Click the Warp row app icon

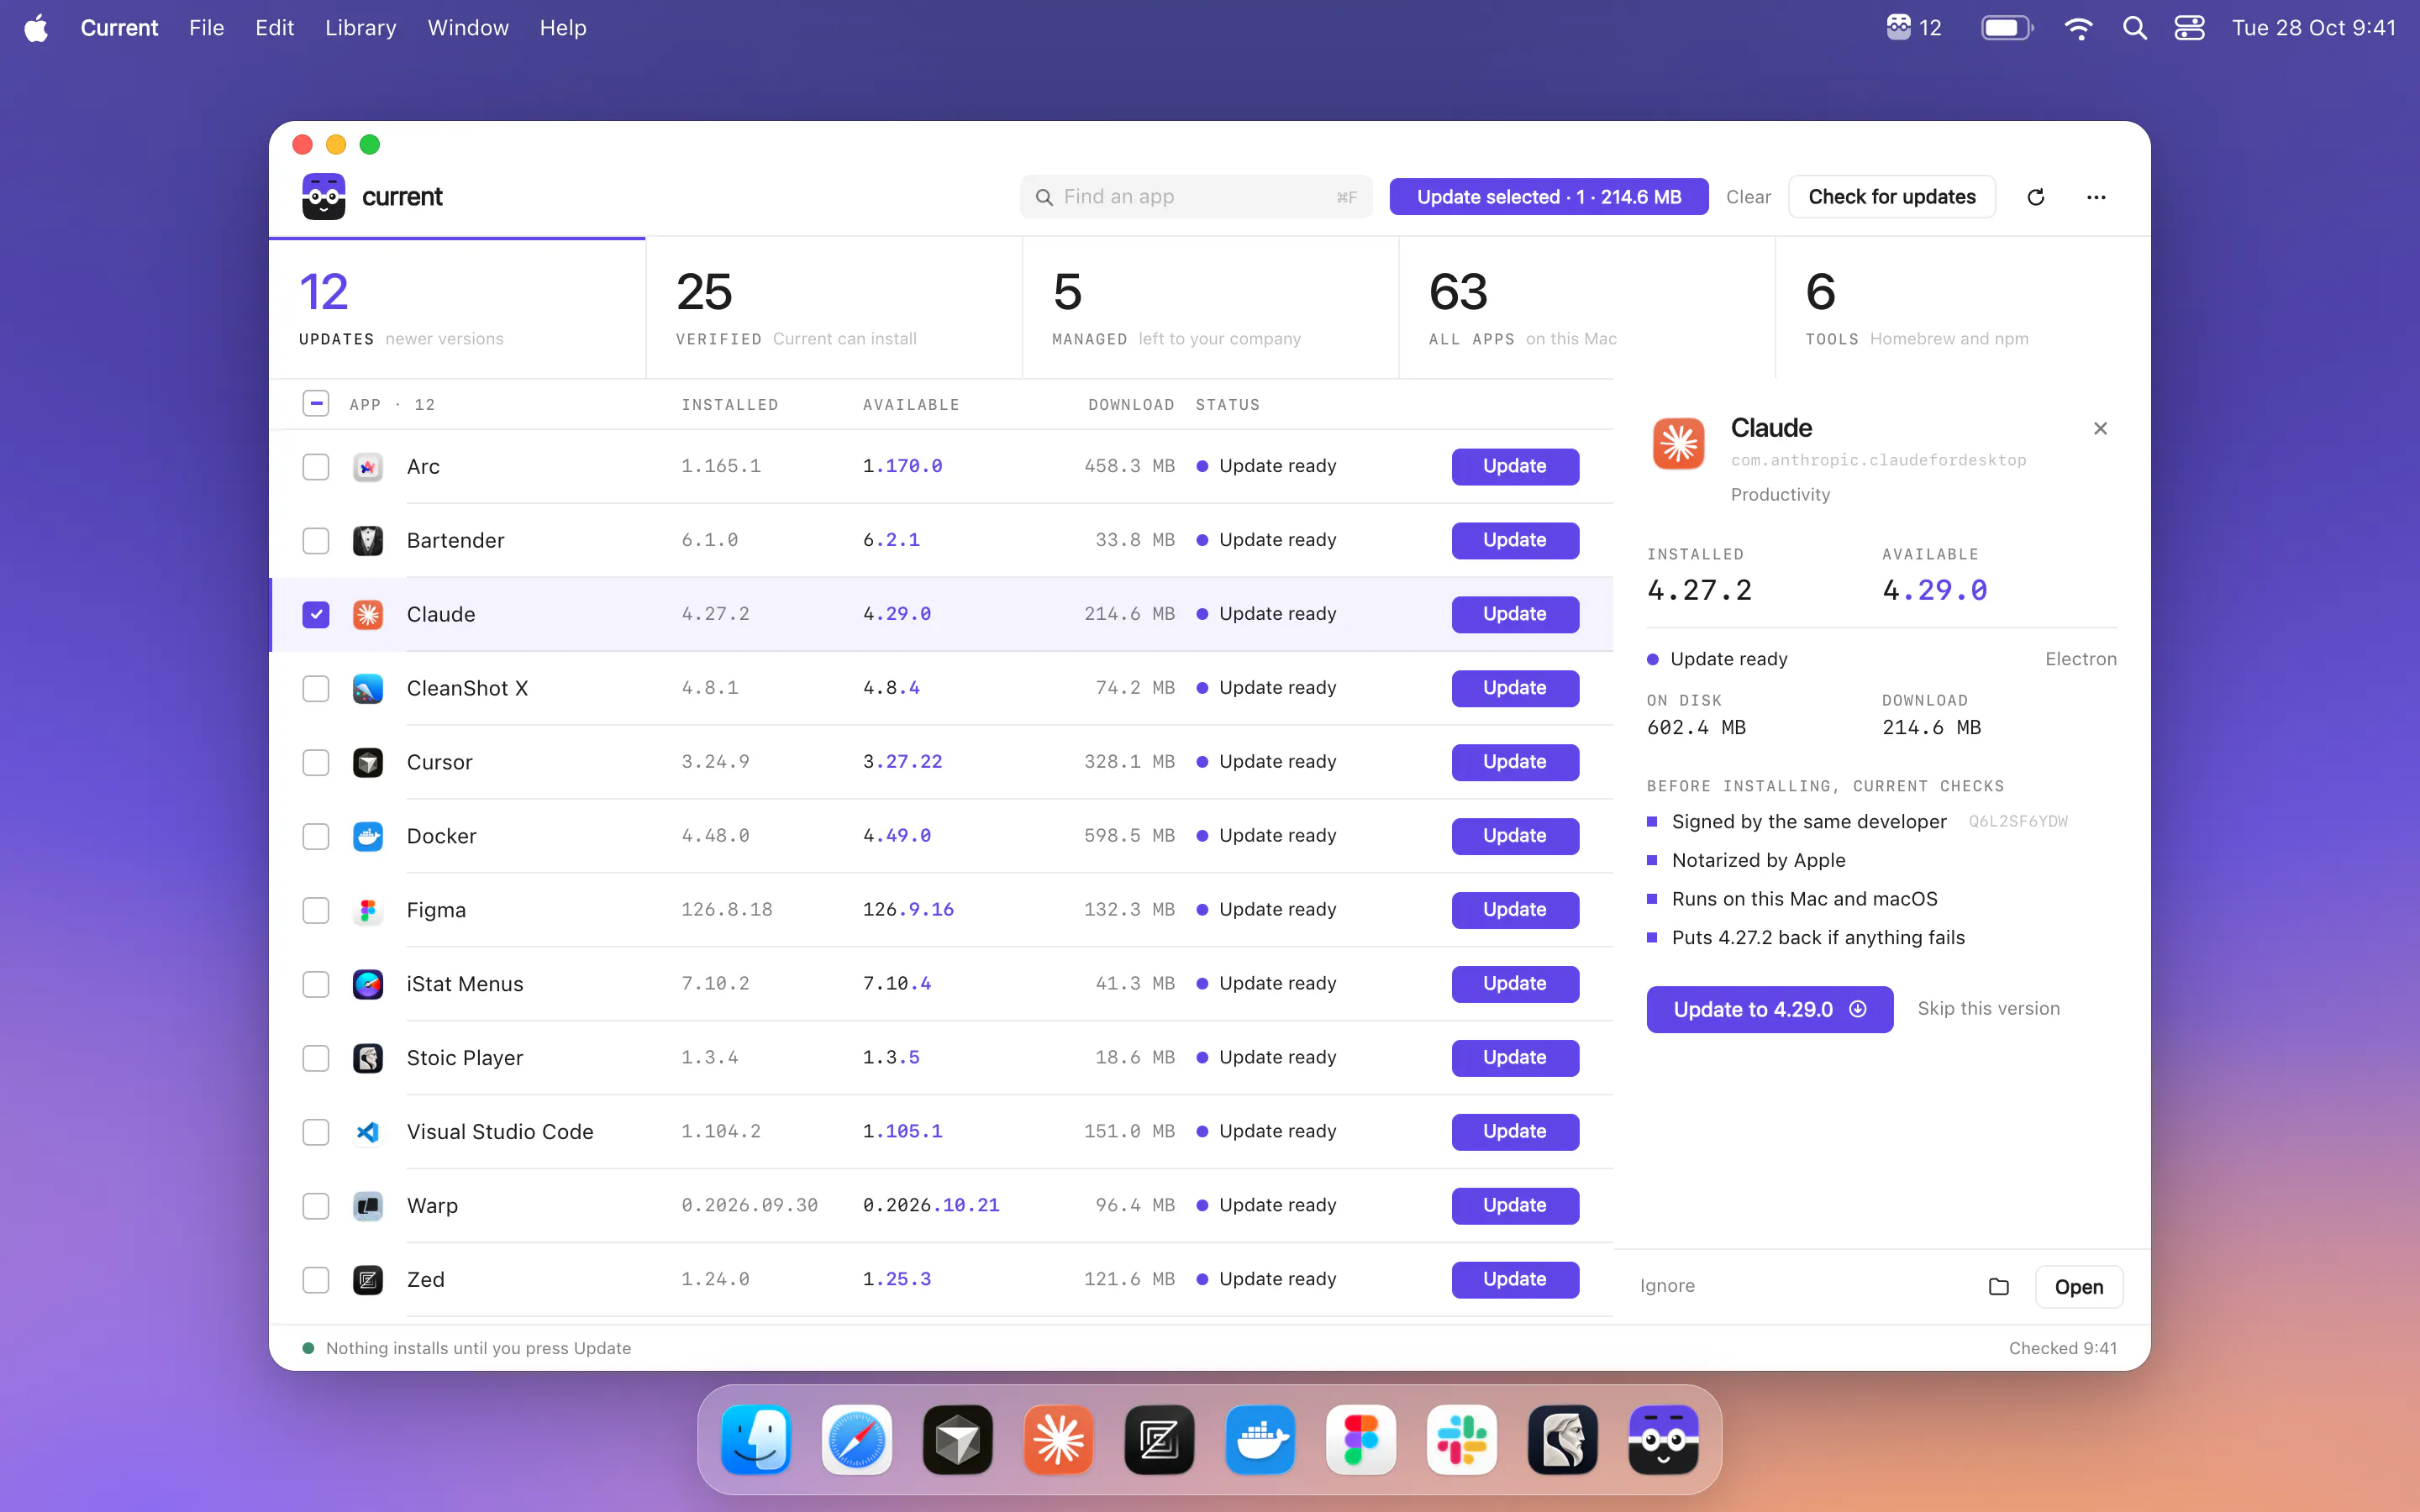pyautogui.click(x=368, y=1207)
